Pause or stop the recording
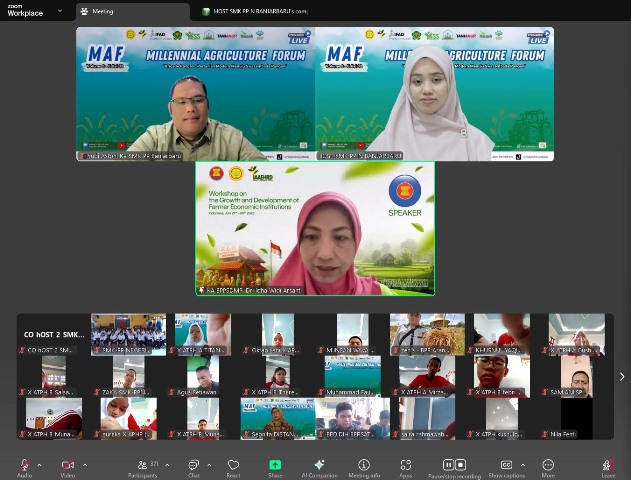 [x=455, y=465]
